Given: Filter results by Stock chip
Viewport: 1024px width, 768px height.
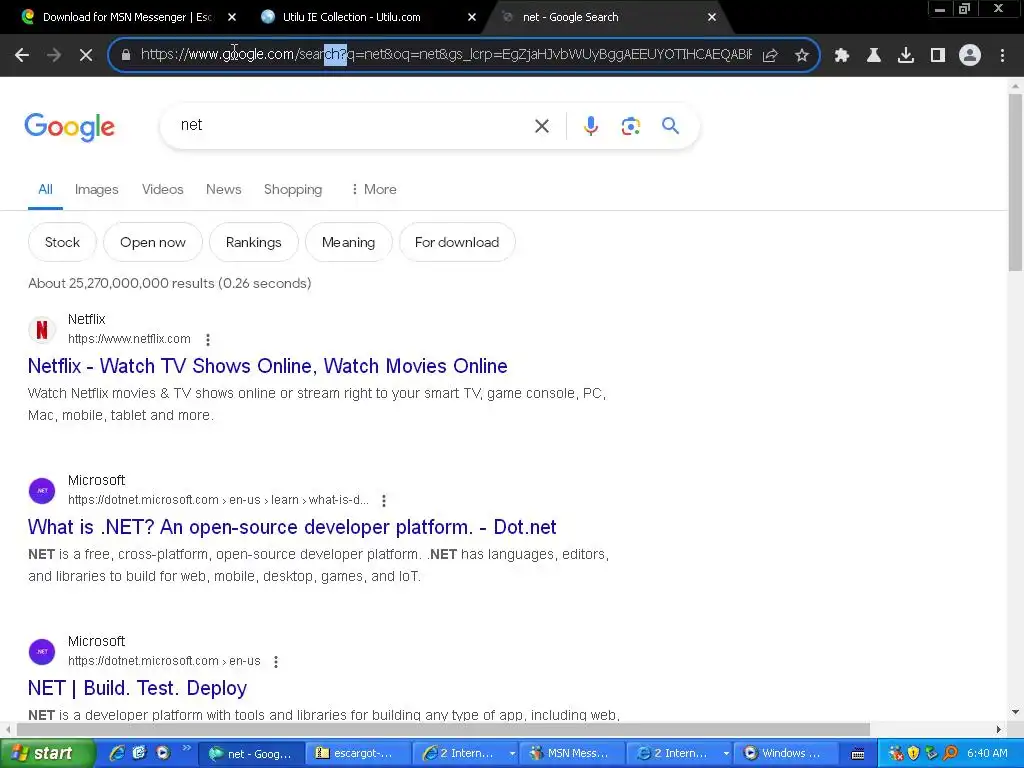Looking at the screenshot, I should pyautogui.click(x=62, y=242).
